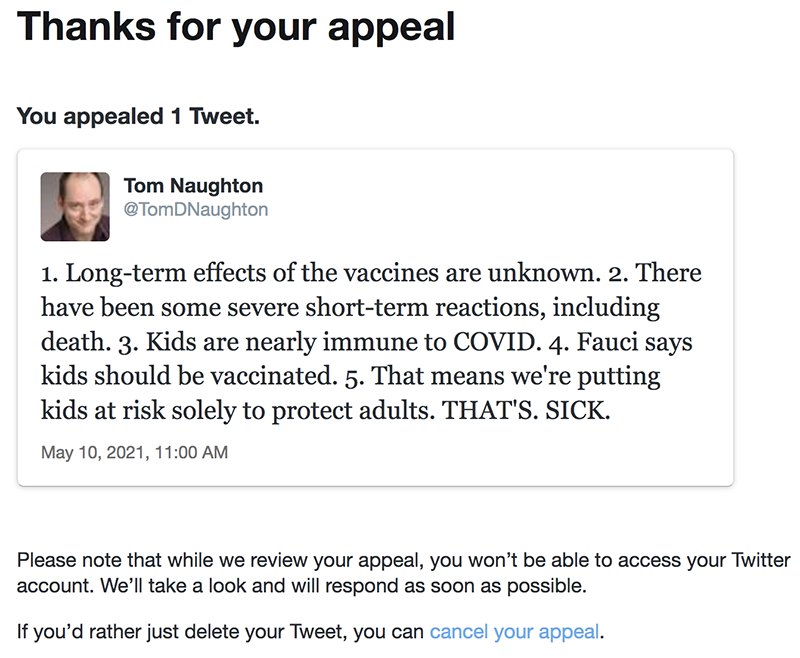800x658 pixels.
Task: Click the Thanks for your appeal heading
Action: click(236, 27)
